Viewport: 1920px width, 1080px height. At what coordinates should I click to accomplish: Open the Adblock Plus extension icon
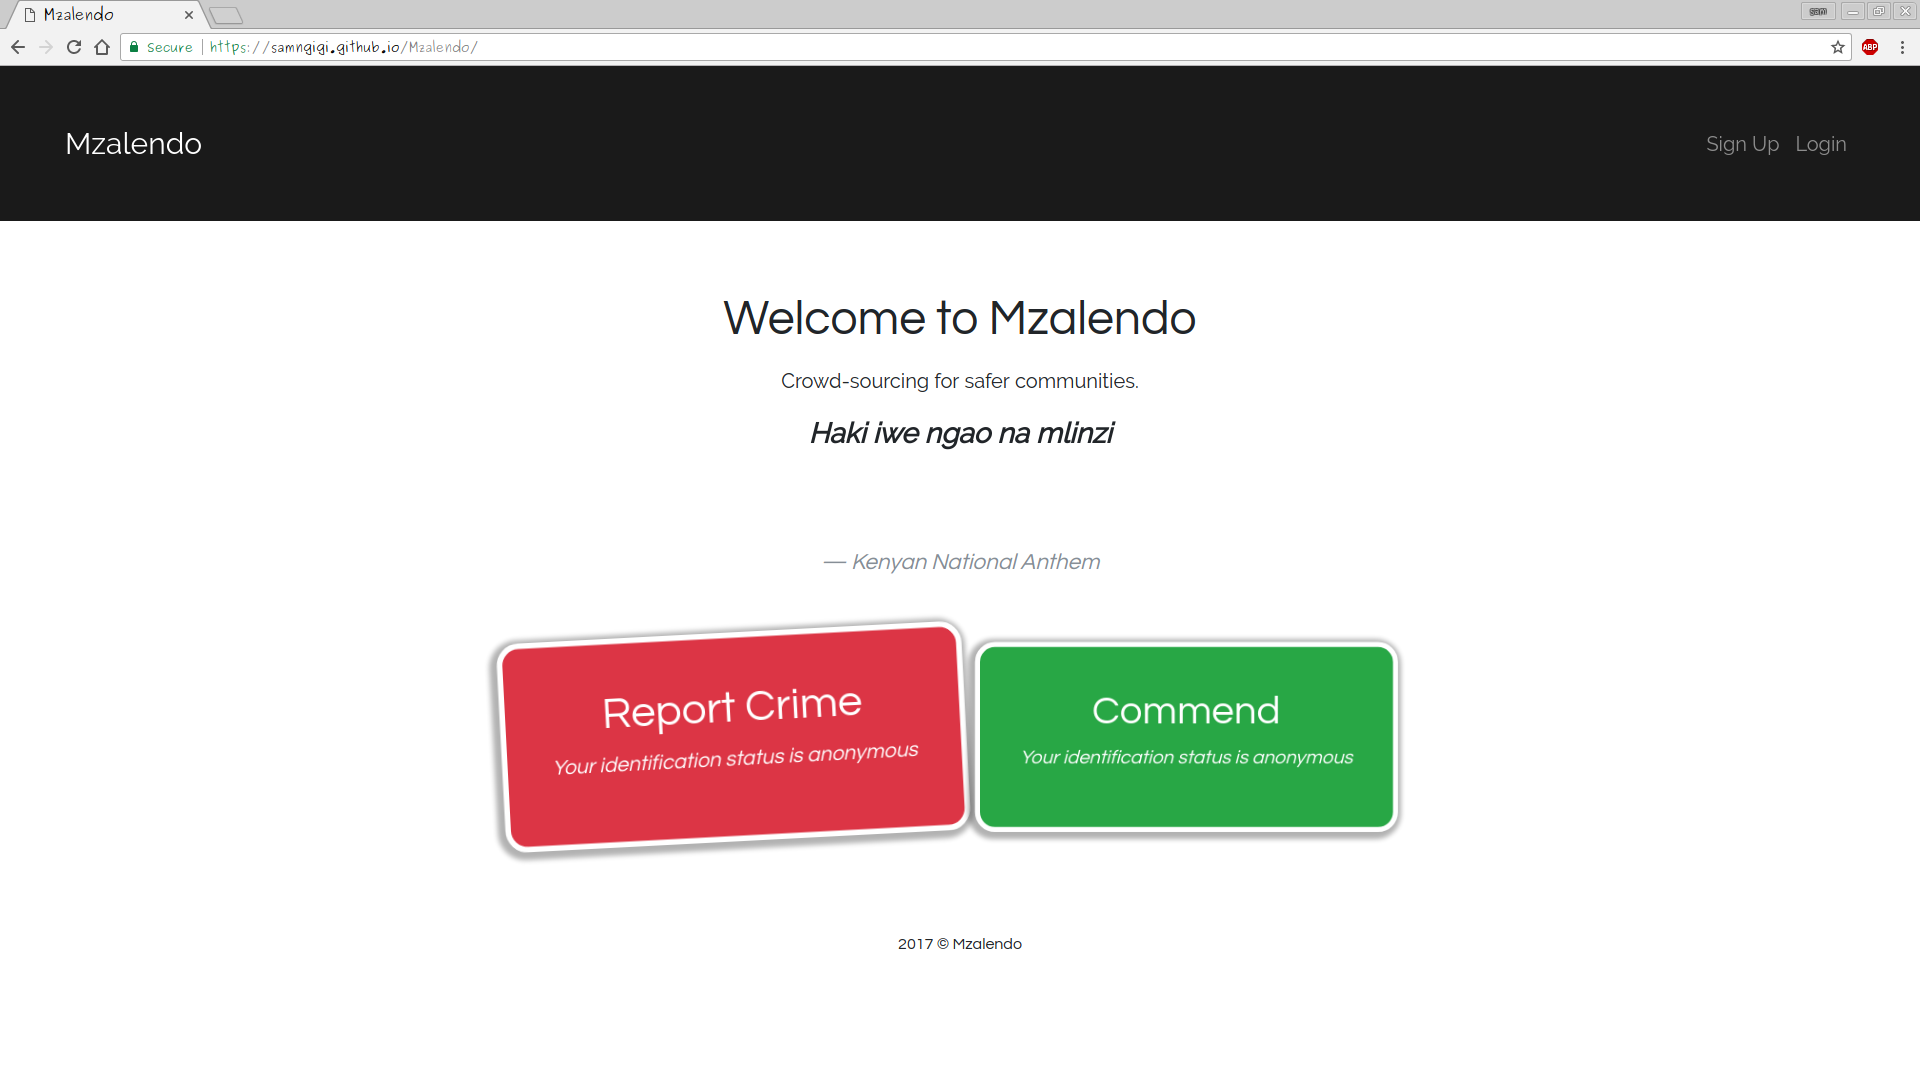point(1870,47)
